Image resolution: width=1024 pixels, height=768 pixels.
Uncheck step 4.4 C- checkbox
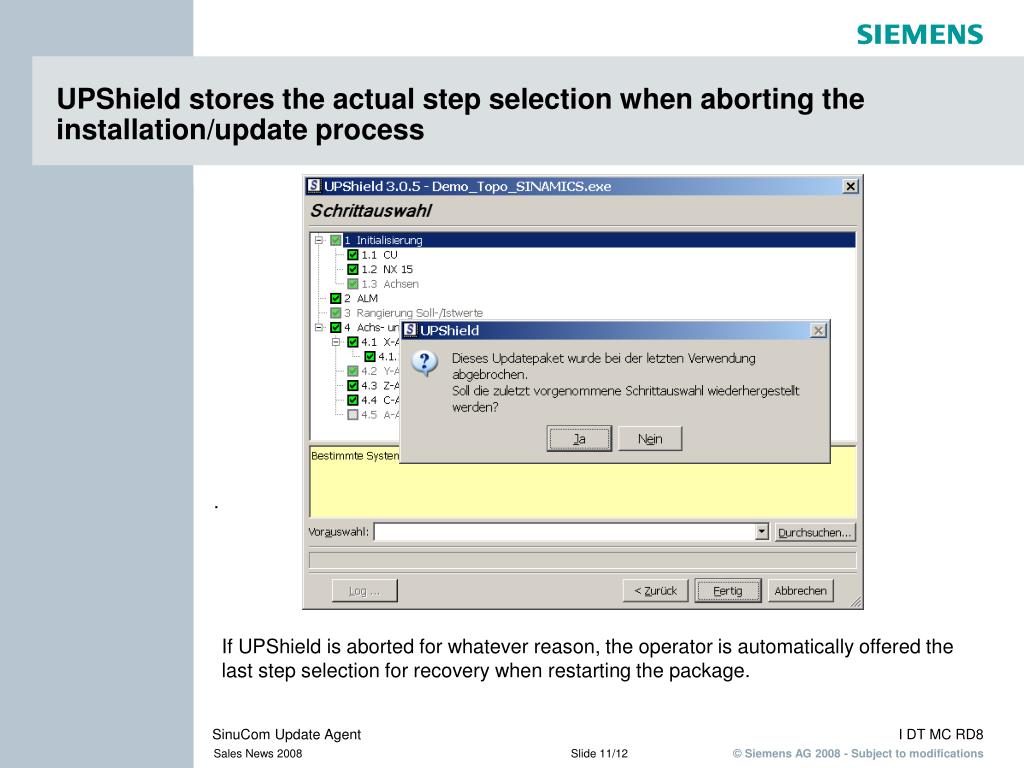353,400
